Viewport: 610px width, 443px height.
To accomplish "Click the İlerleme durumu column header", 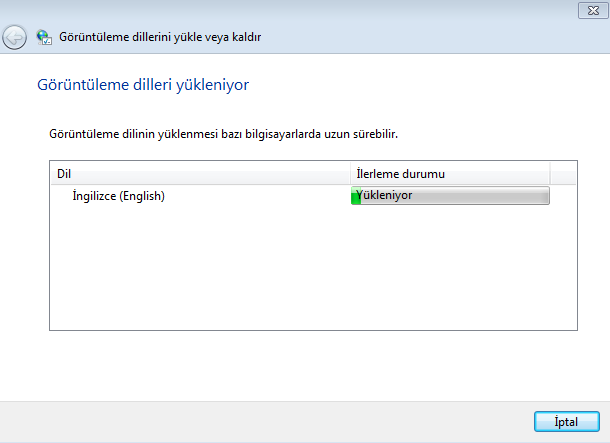I will (x=450, y=174).
